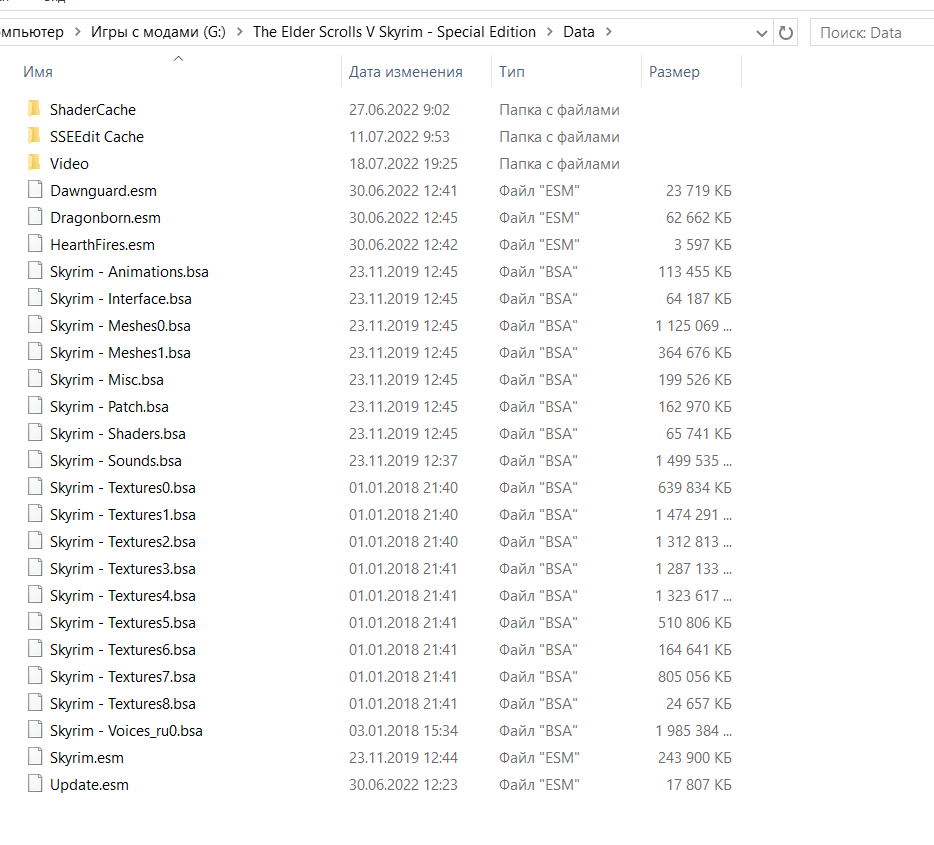Image resolution: width=934 pixels, height=845 pixels.
Task: Open the address bar history dropdown
Action: [761, 33]
